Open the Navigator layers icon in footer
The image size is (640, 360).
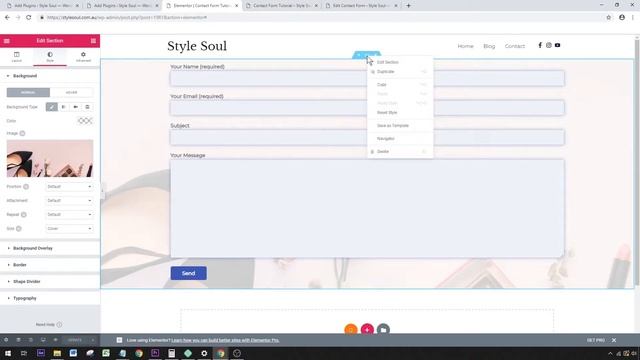(x=18, y=340)
